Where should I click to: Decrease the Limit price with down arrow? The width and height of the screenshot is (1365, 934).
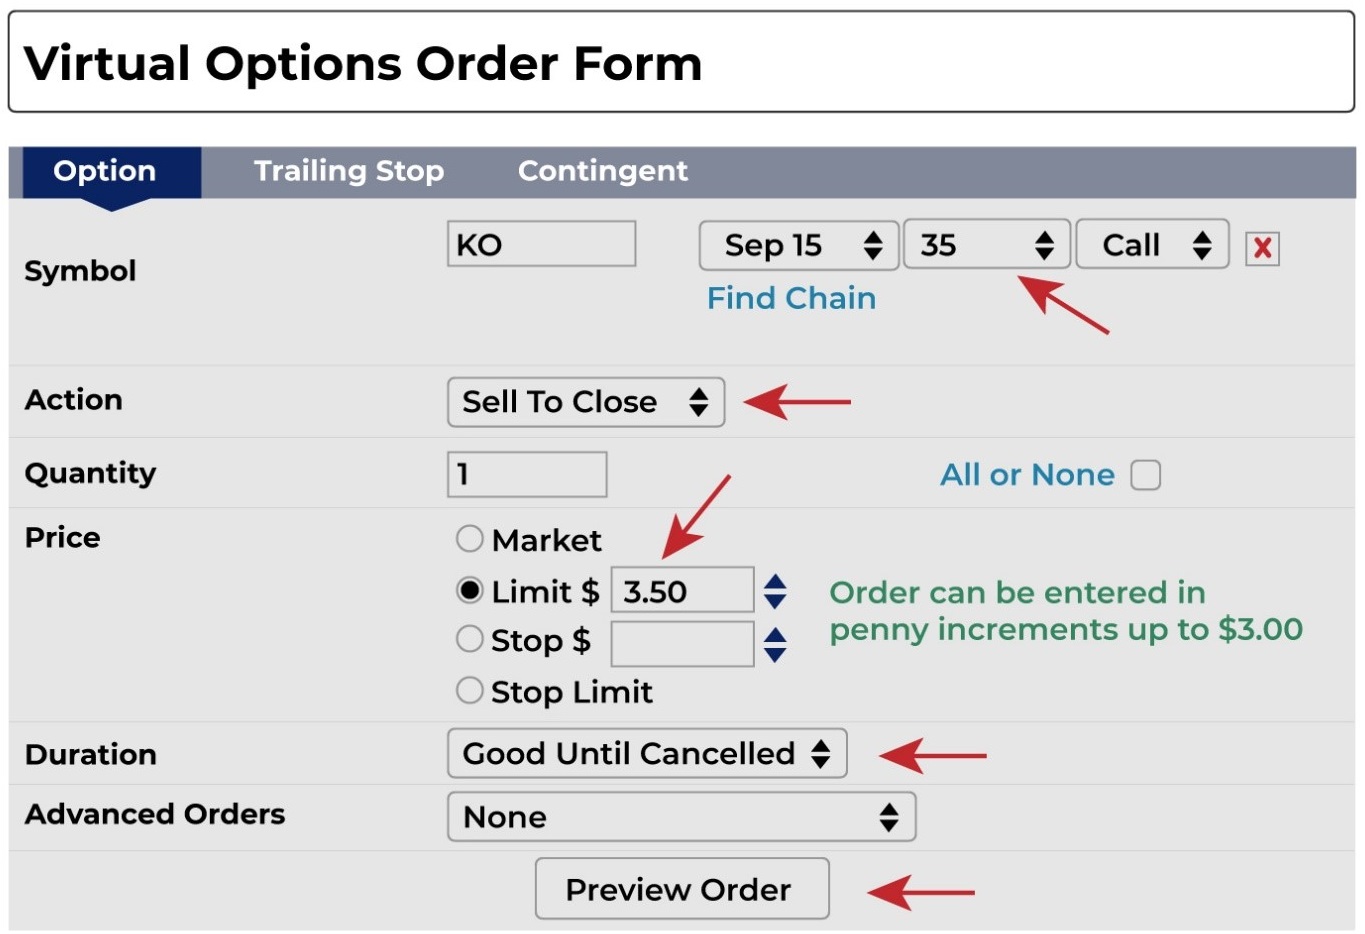[775, 601]
